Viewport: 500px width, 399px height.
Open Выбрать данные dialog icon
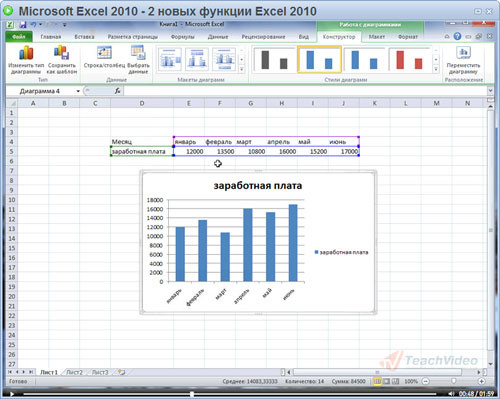click(138, 53)
